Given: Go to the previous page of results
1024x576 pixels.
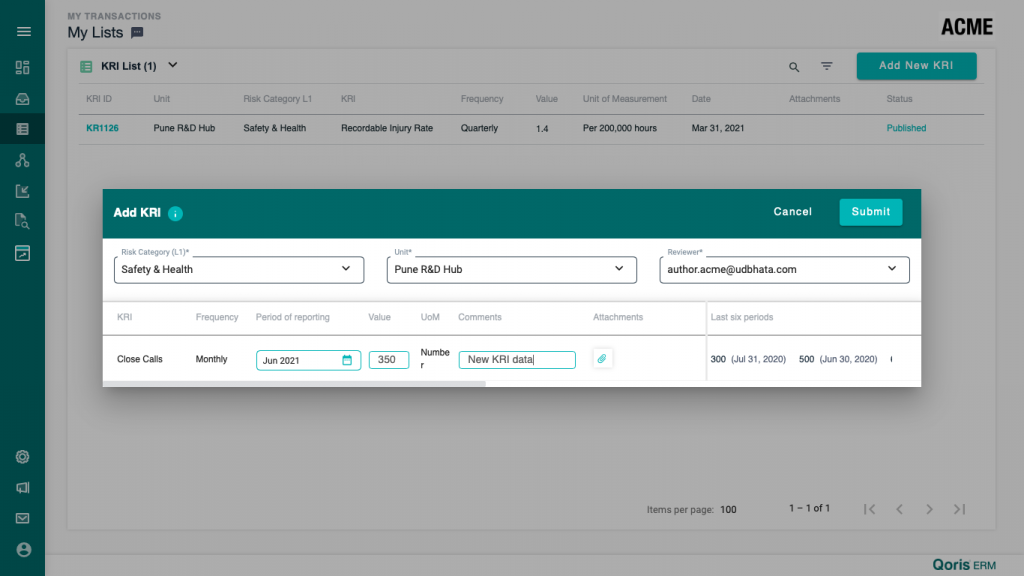Looking at the screenshot, I should click(899, 509).
